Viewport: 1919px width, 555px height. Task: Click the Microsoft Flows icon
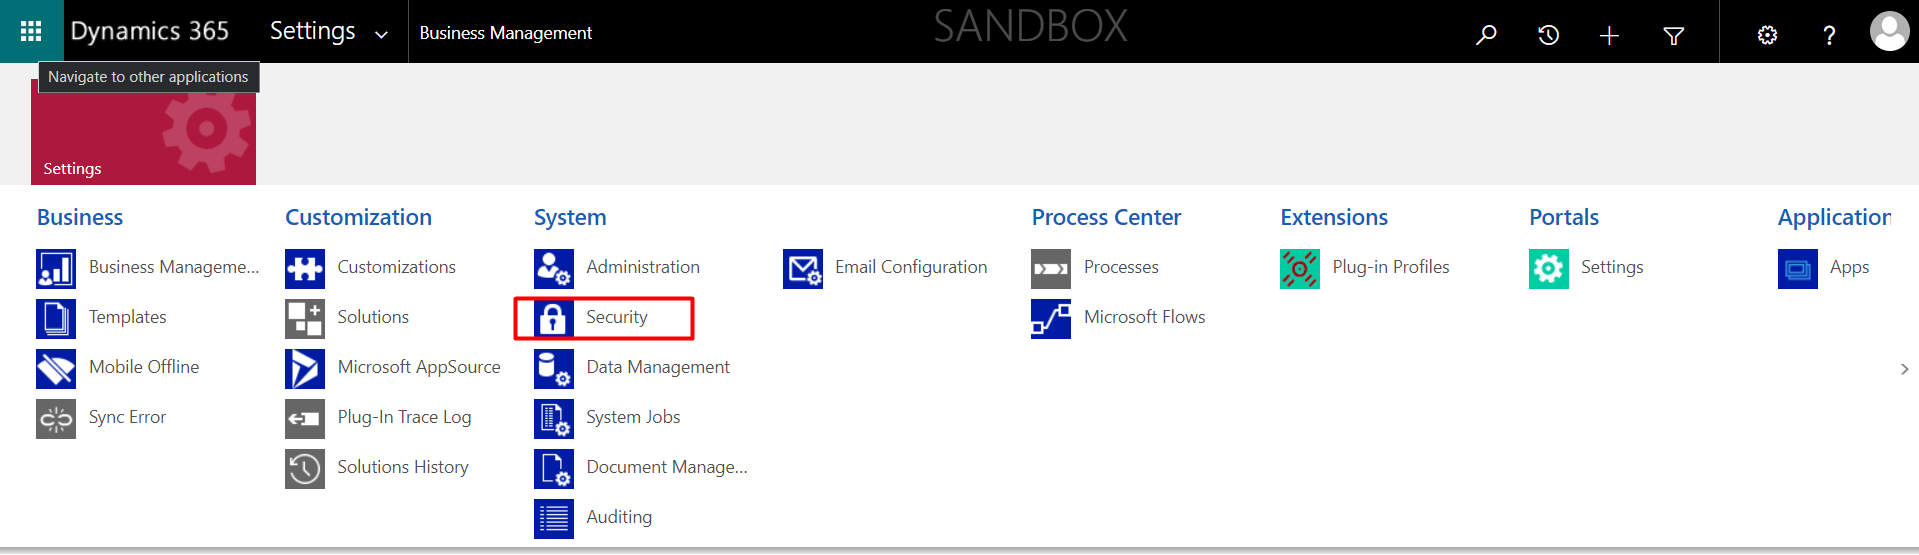click(1051, 318)
